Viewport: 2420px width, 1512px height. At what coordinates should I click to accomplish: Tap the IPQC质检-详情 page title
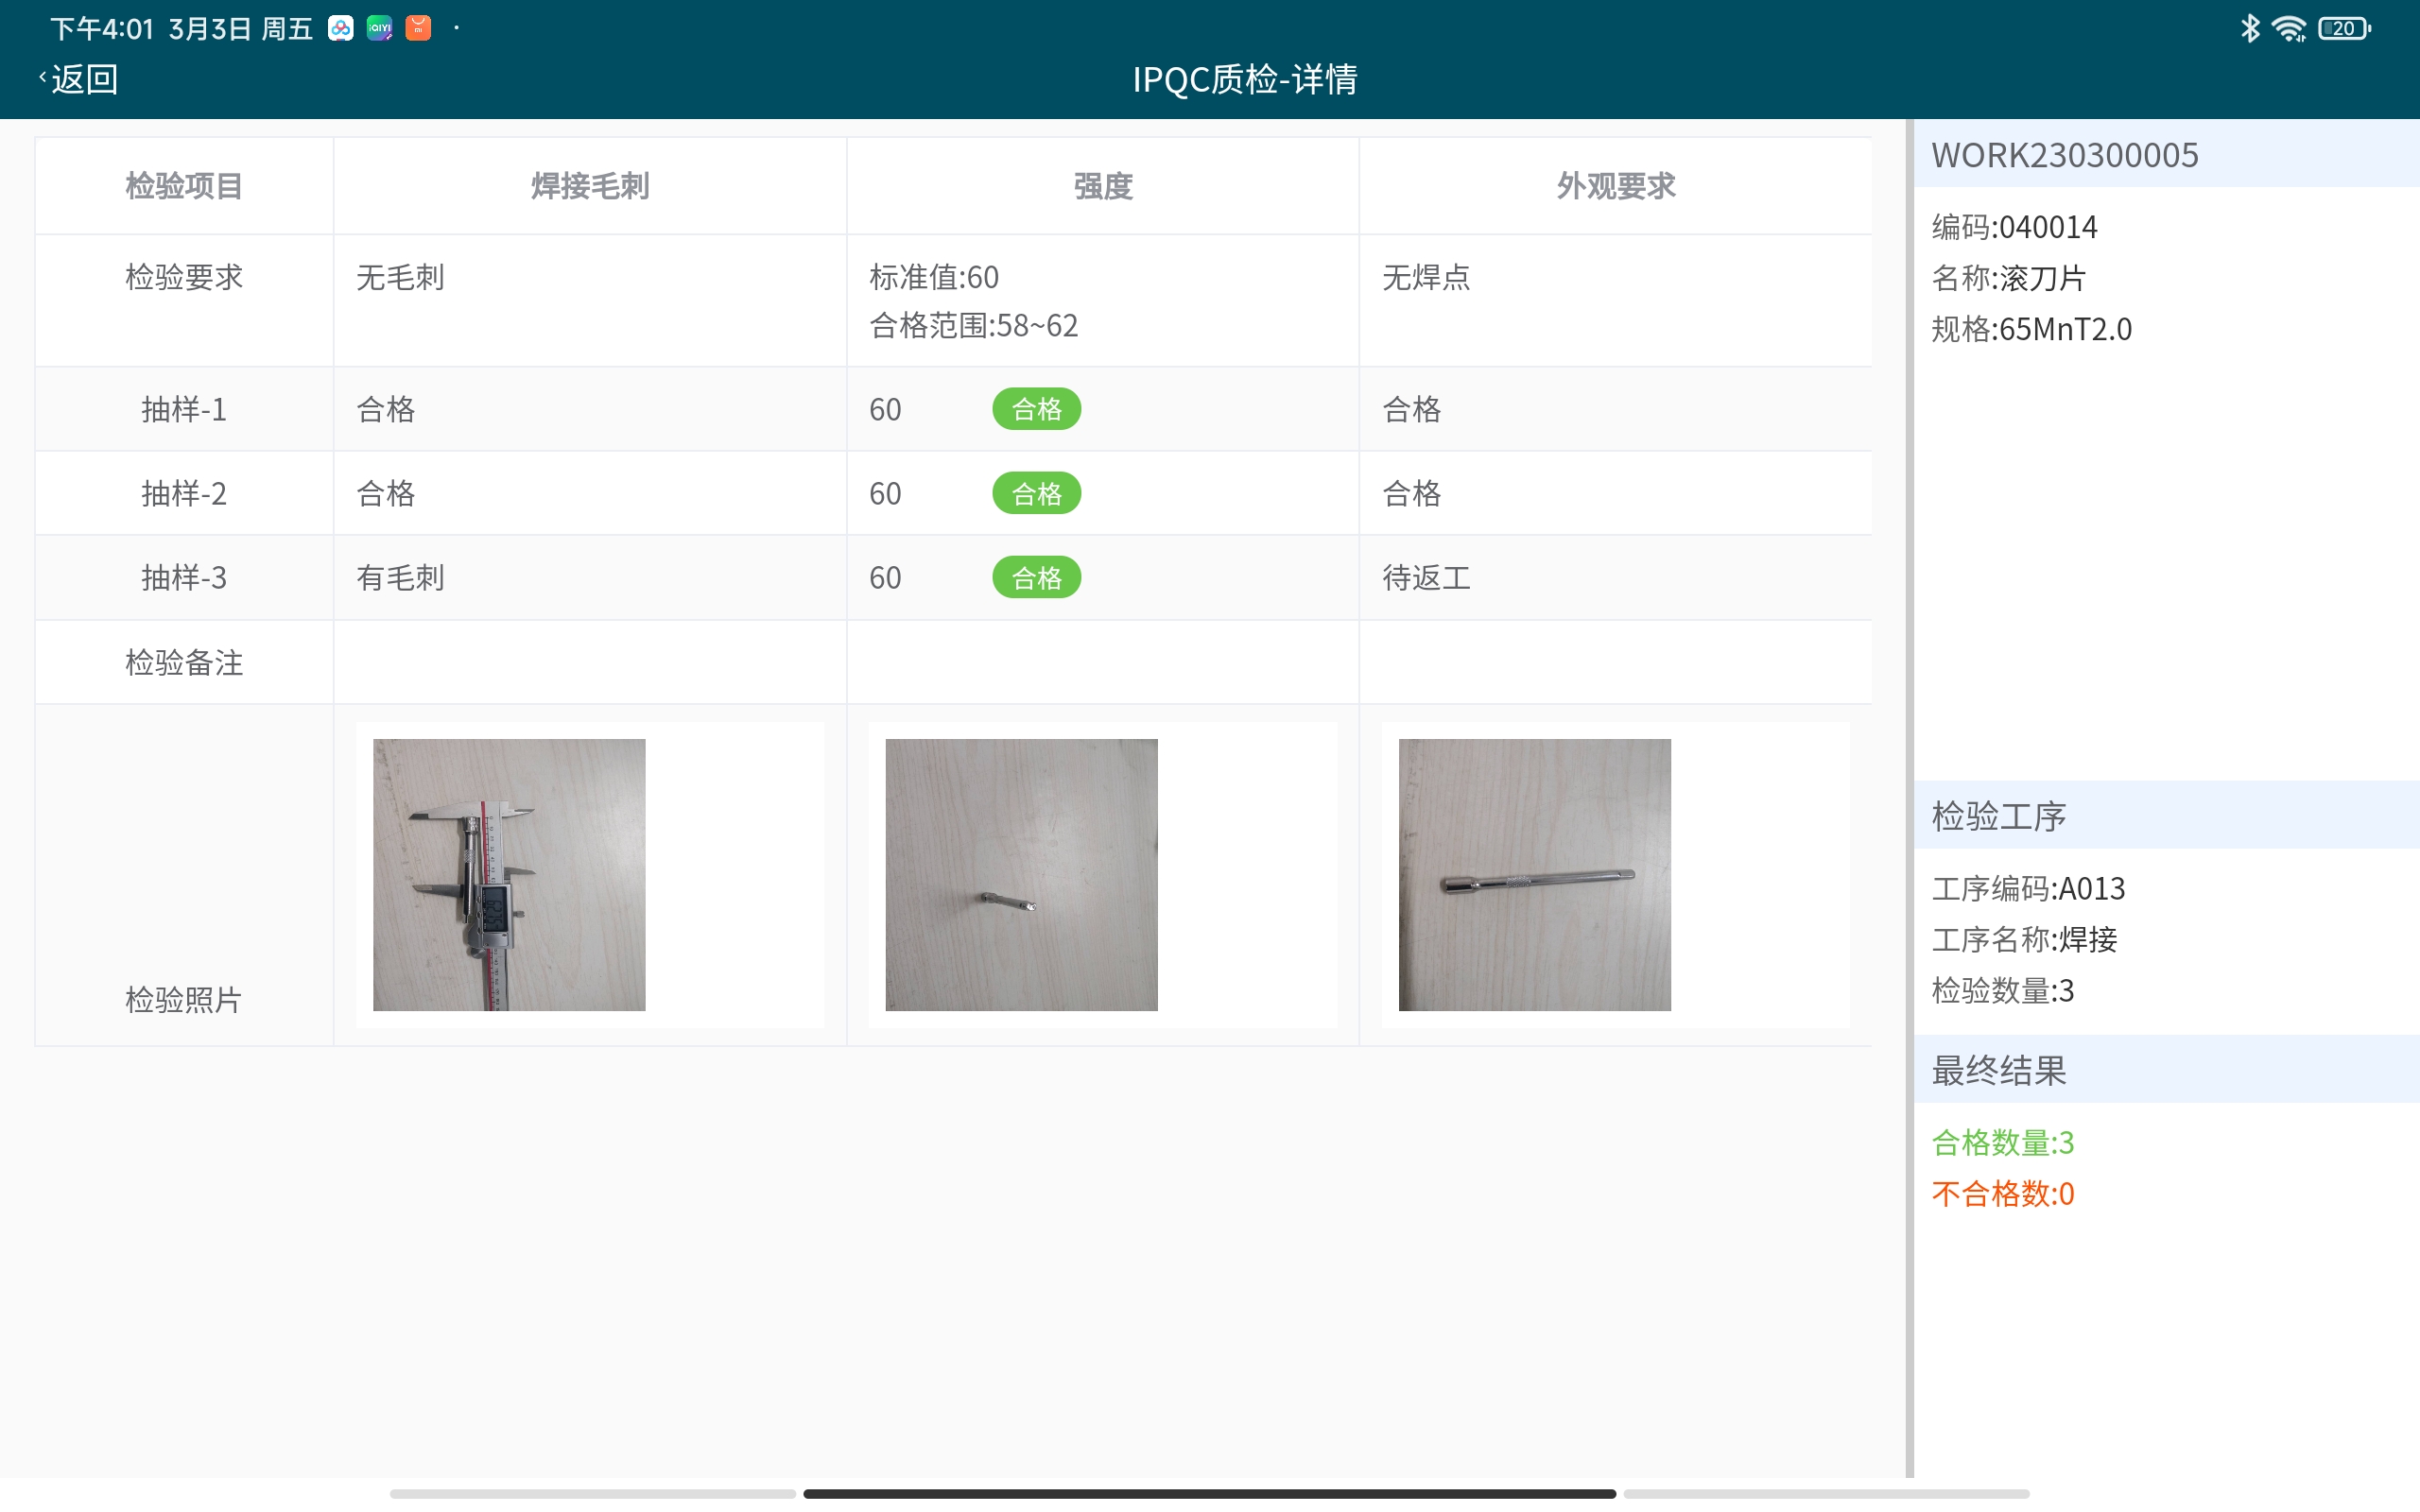pyautogui.click(x=1245, y=79)
